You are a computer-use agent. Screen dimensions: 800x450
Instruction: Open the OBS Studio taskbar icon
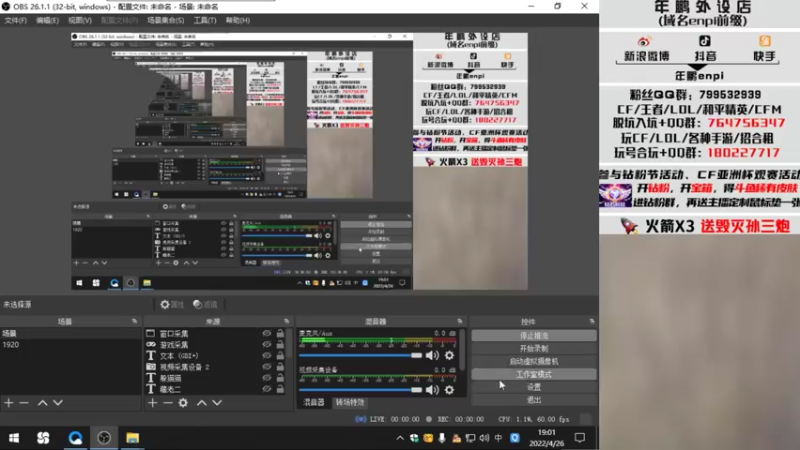coord(104,438)
